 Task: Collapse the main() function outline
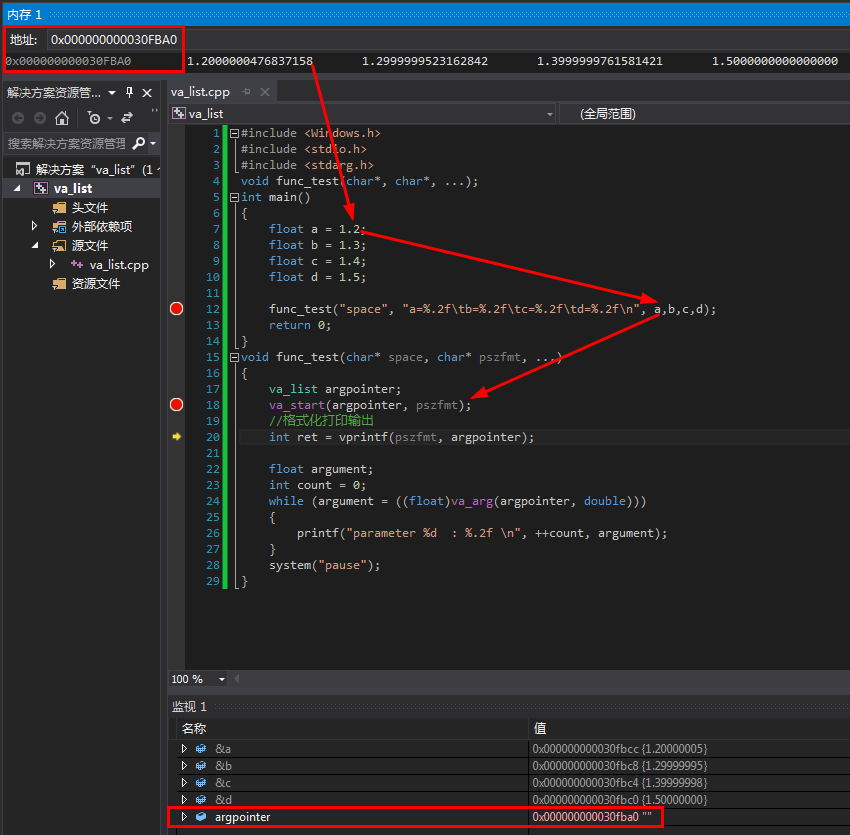[x=234, y=197]
